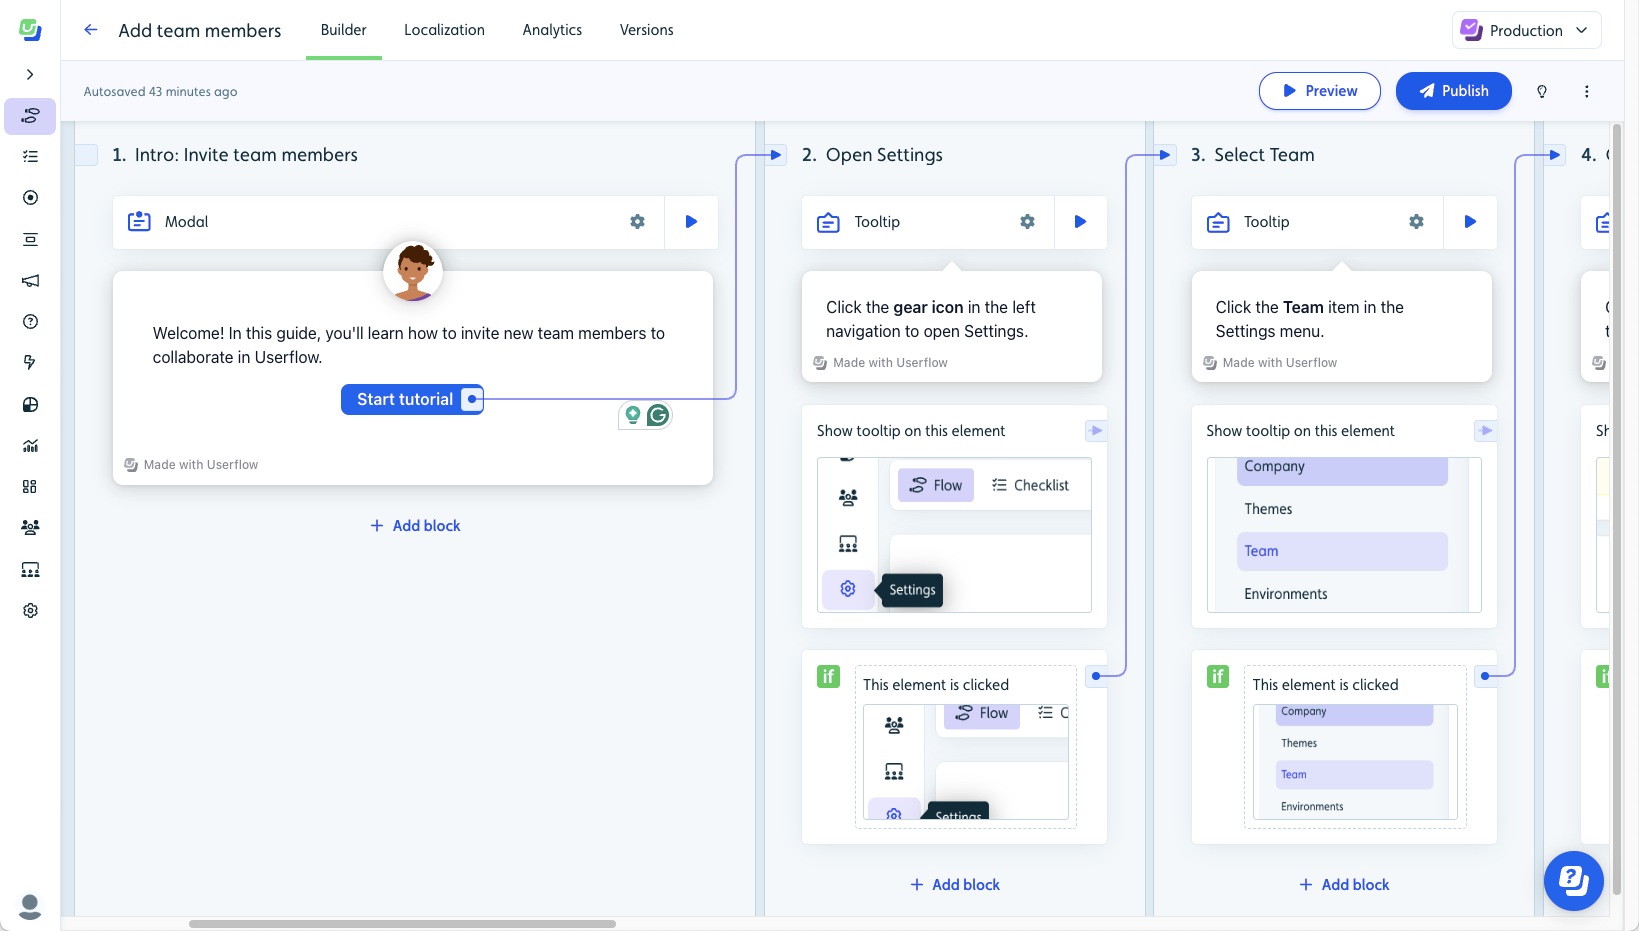
Task: Switch to the Localization tab
Action: 444,30
